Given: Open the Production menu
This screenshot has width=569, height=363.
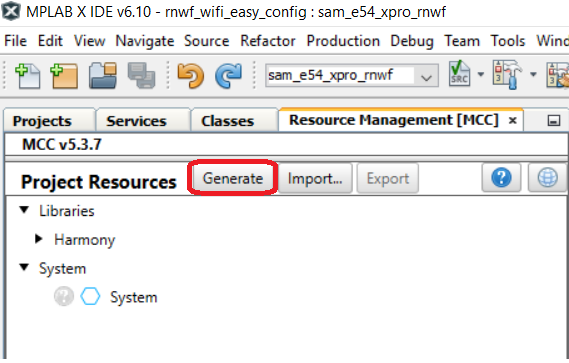Looking at the screenshot, I should pyautogui.click(x=343, y=41).
